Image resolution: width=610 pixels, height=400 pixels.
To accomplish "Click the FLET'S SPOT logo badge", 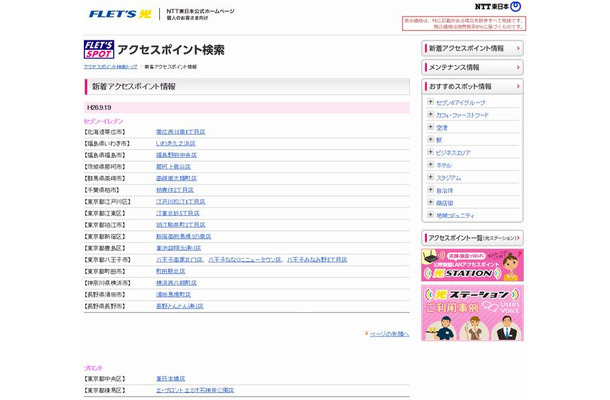I will tap(99, 49).
